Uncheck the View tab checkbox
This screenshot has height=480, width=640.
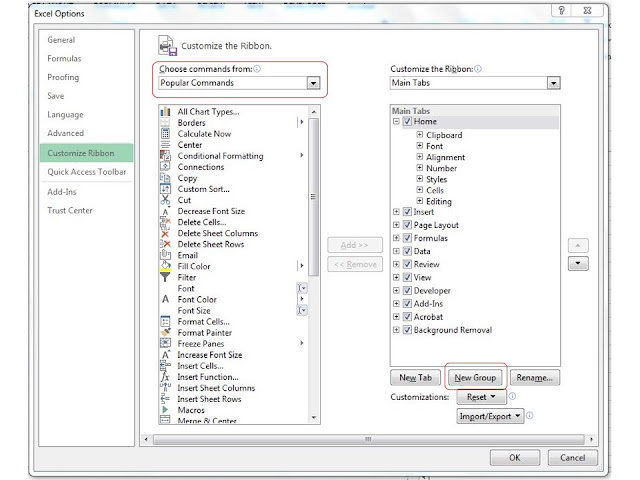[407, 277]
